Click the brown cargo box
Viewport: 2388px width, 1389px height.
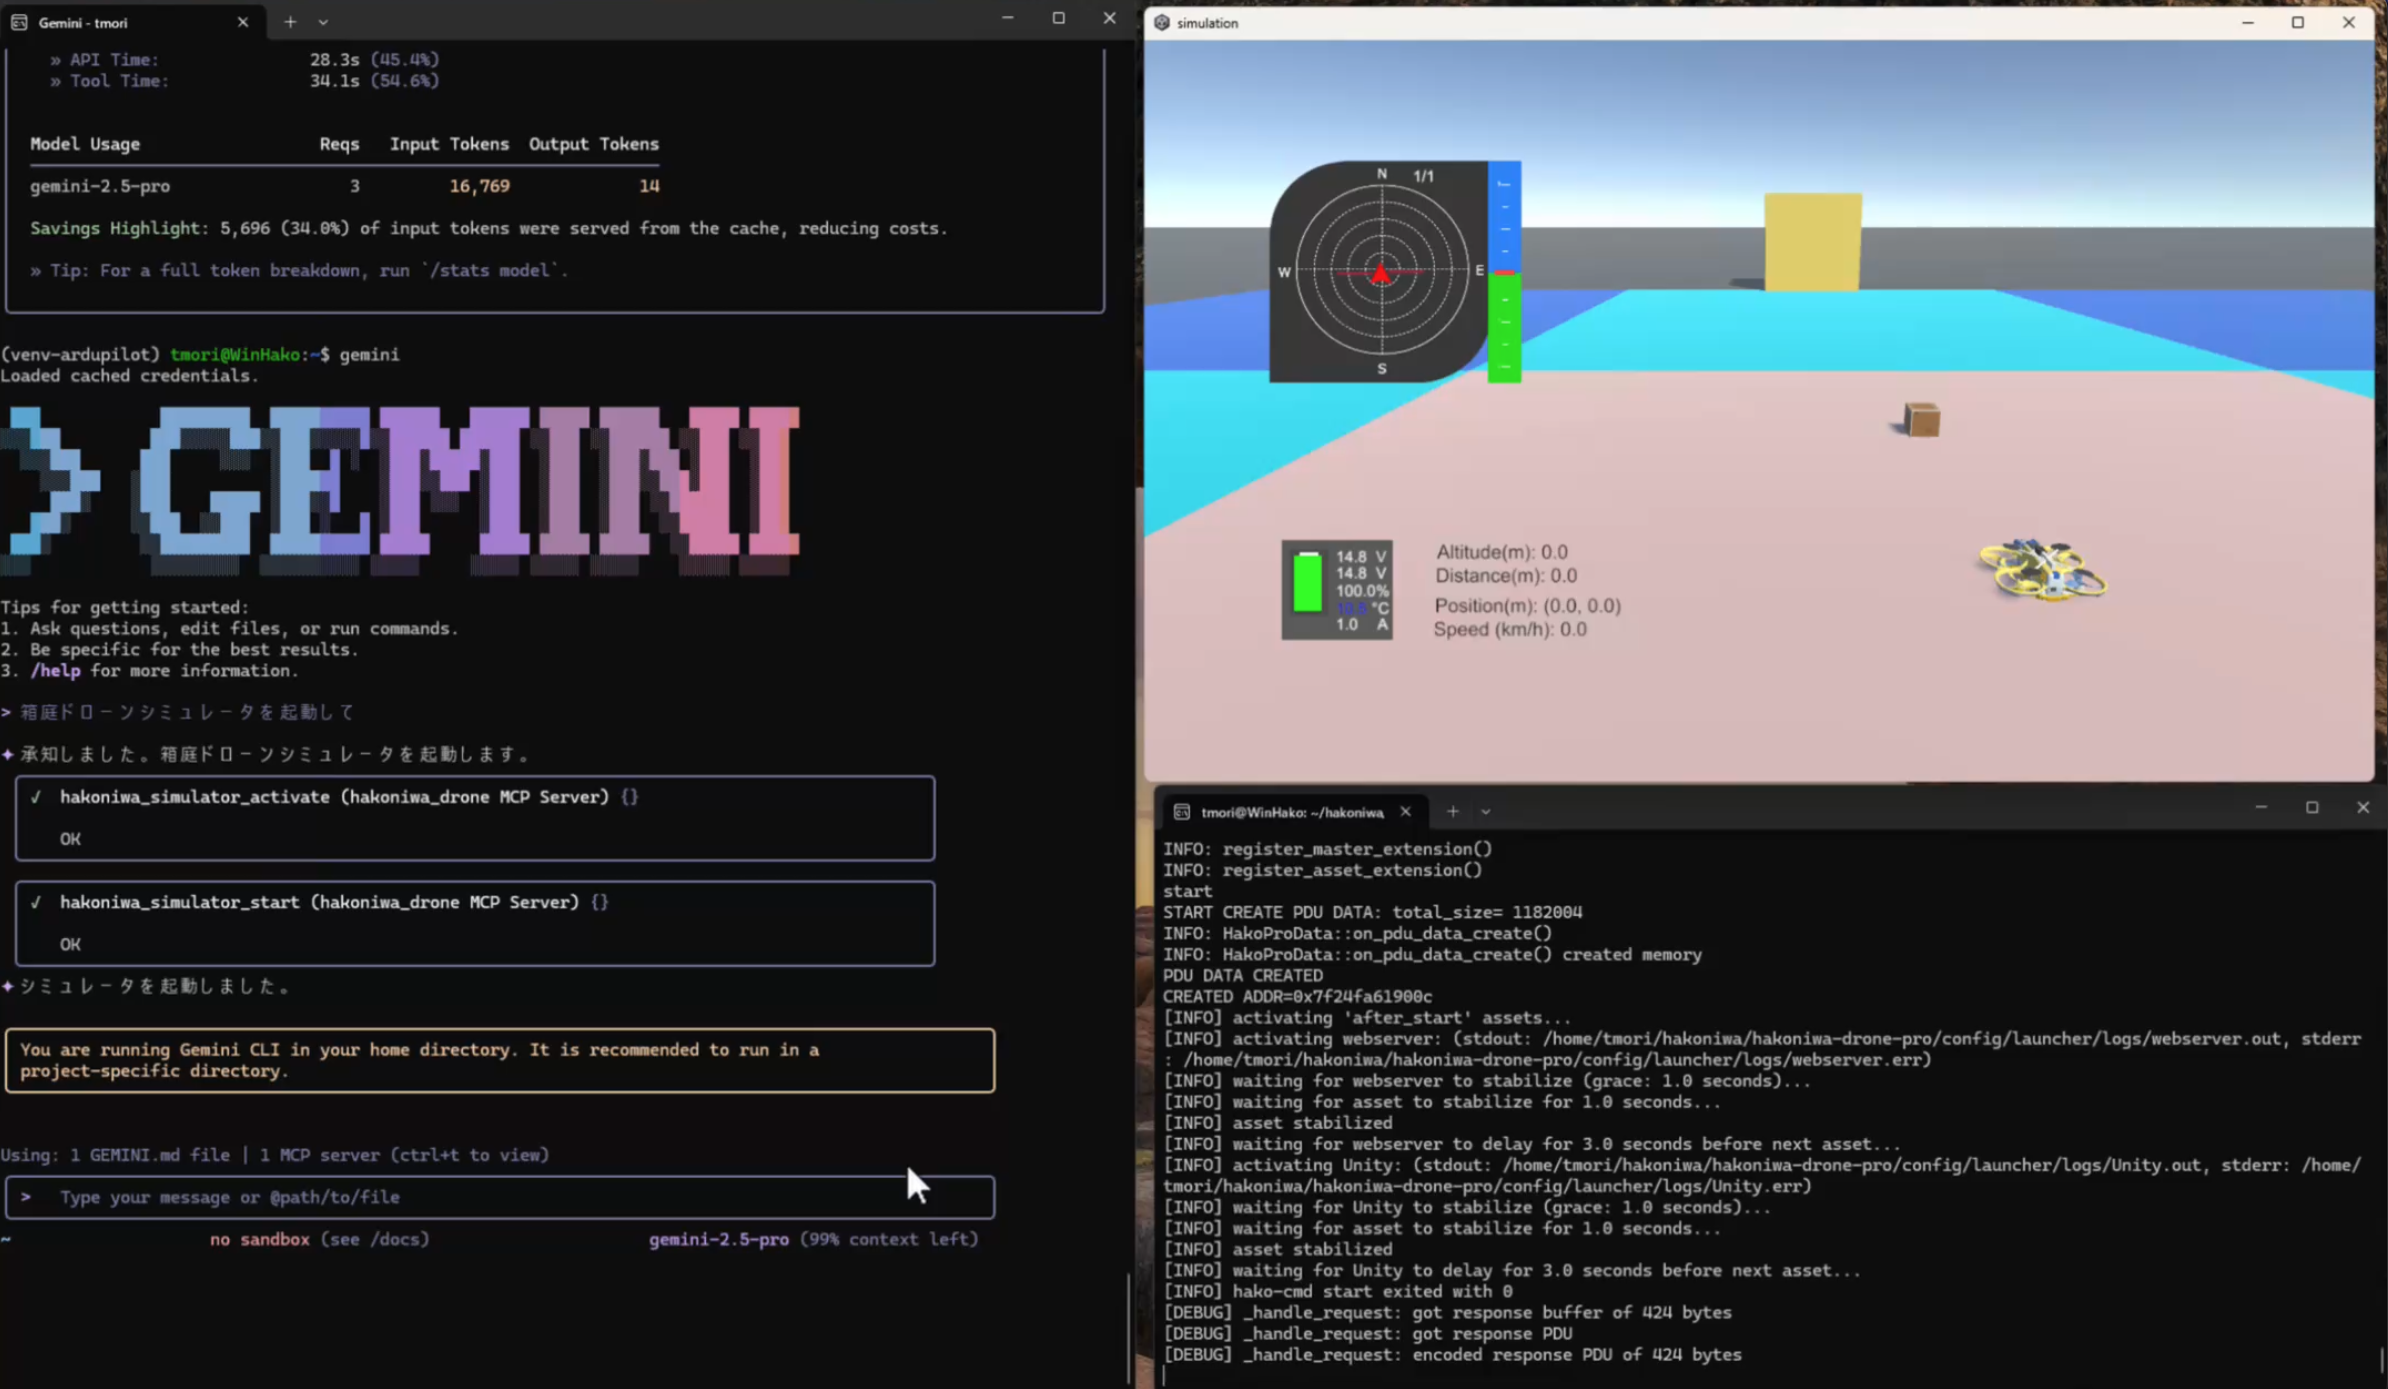(1921, 420)
